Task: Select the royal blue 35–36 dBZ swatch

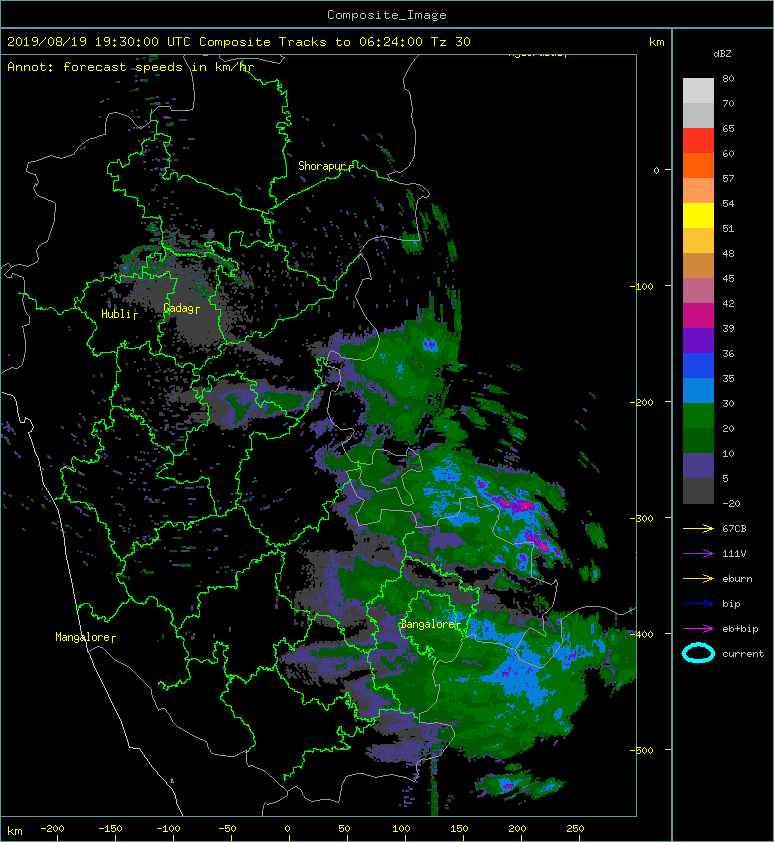Action: pyautogui.click(x=698, y=365)
